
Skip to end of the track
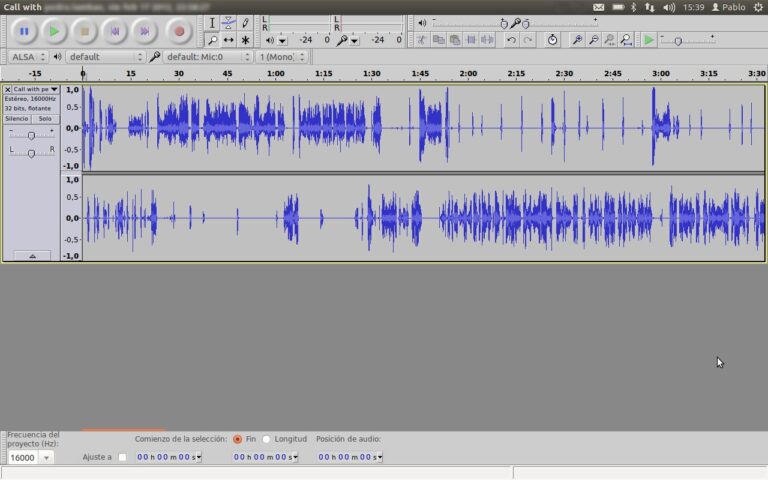pyautogui.click(x=145, y=32)
